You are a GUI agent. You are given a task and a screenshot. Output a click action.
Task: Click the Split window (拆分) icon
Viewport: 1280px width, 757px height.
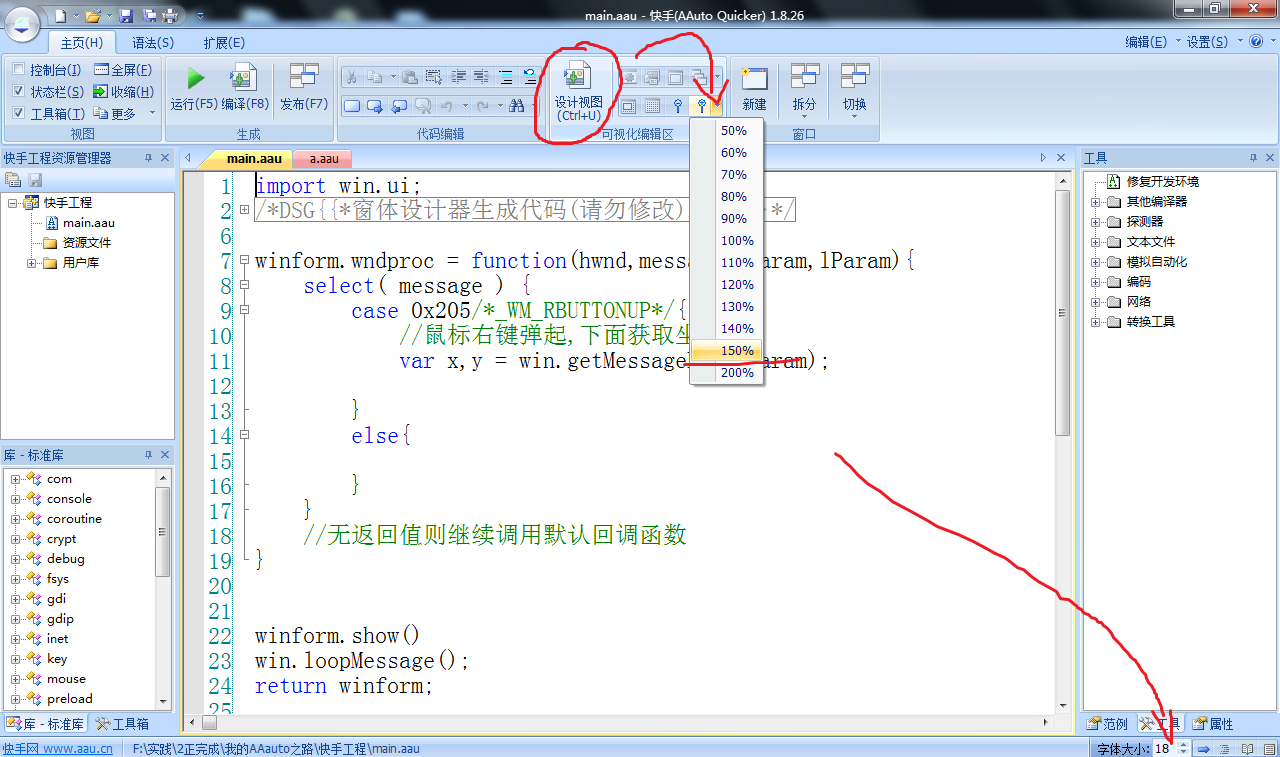804,78
